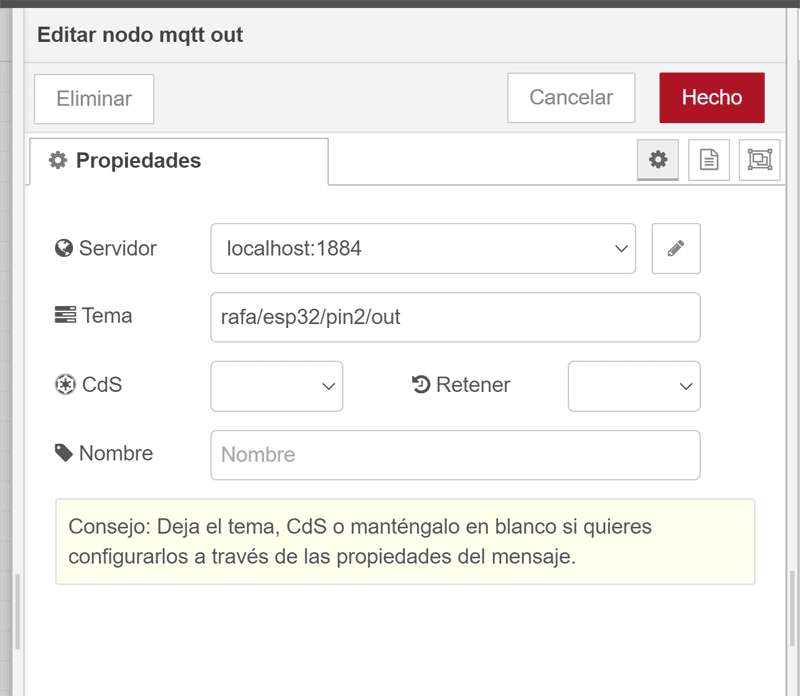Click the Consejo tip text box
800x696 pixels.
pyautogui.click(x=405, y=541)
